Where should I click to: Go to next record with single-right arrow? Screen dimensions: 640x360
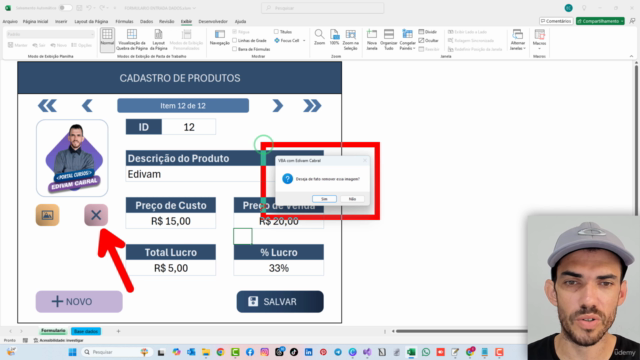tap(278, 106)
